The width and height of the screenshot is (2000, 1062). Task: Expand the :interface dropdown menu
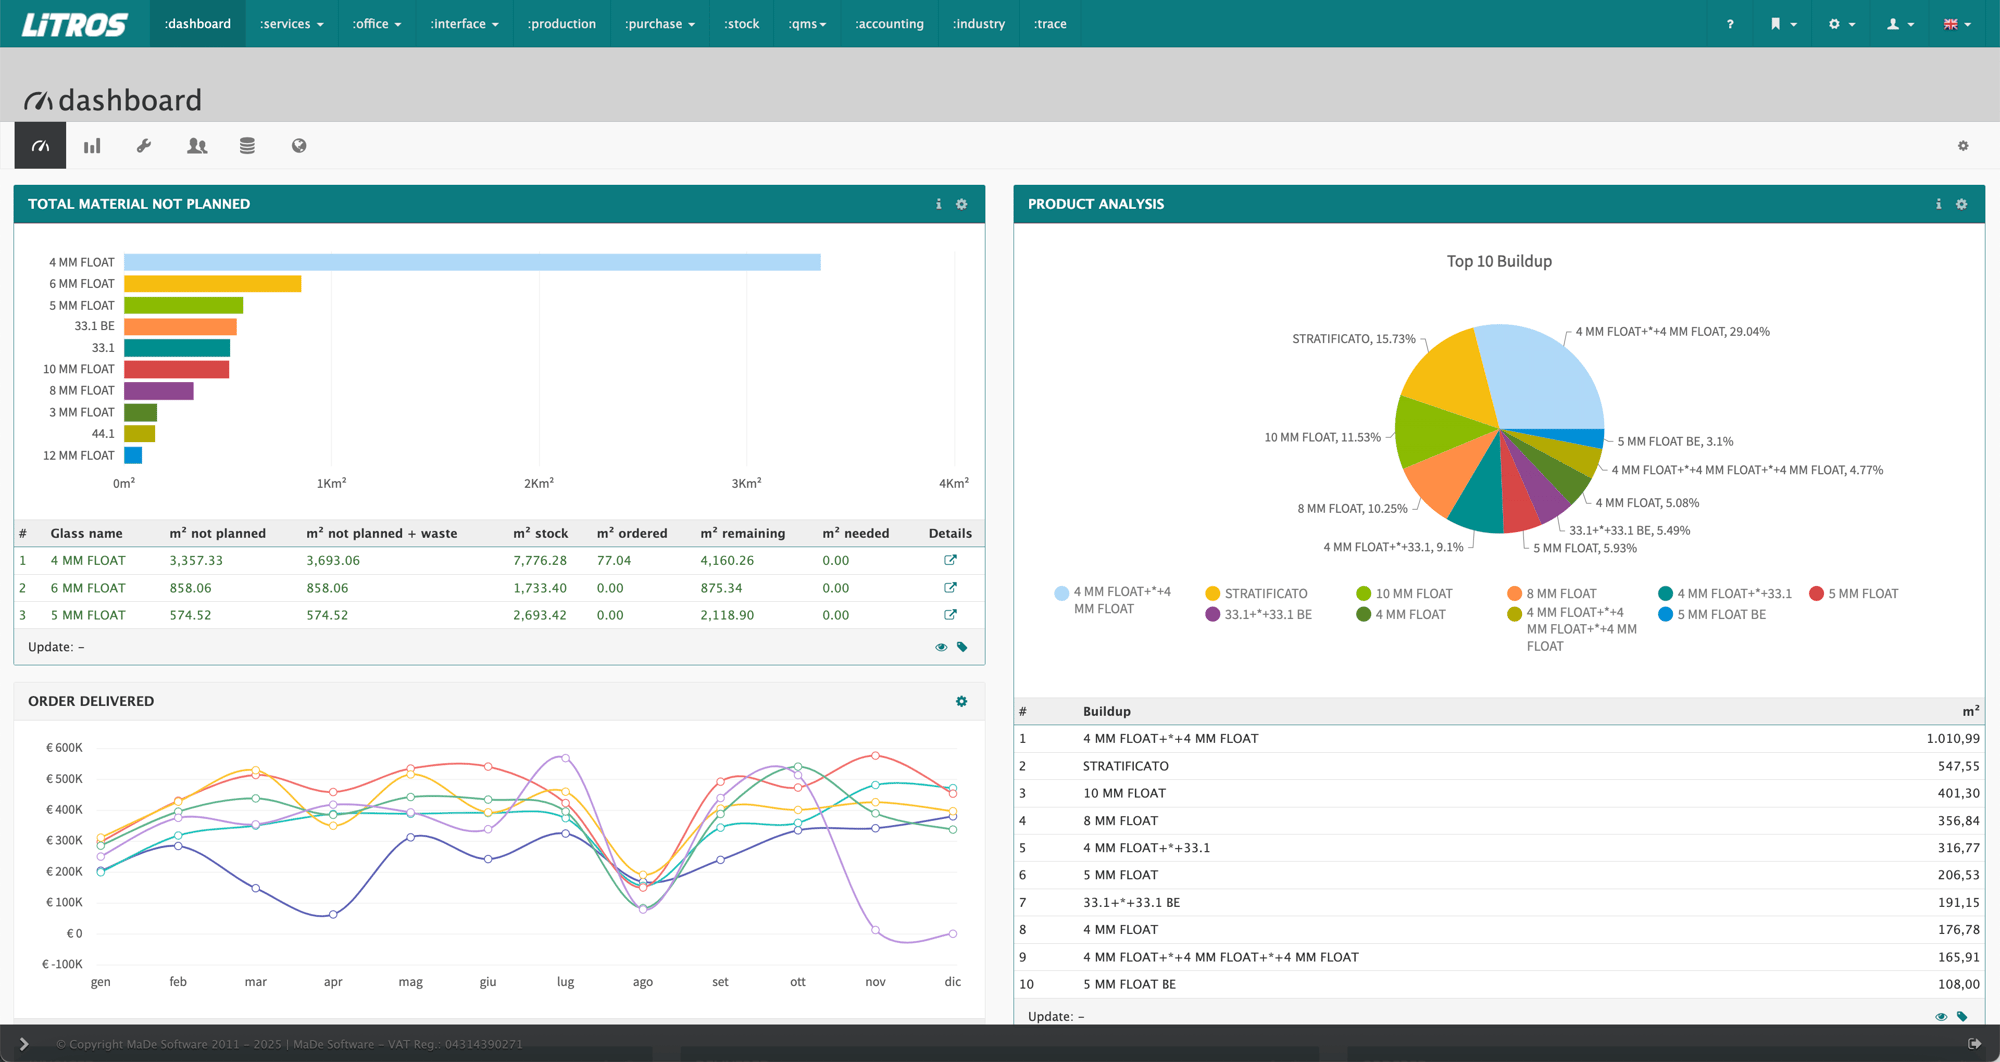[x=464, y=24]
